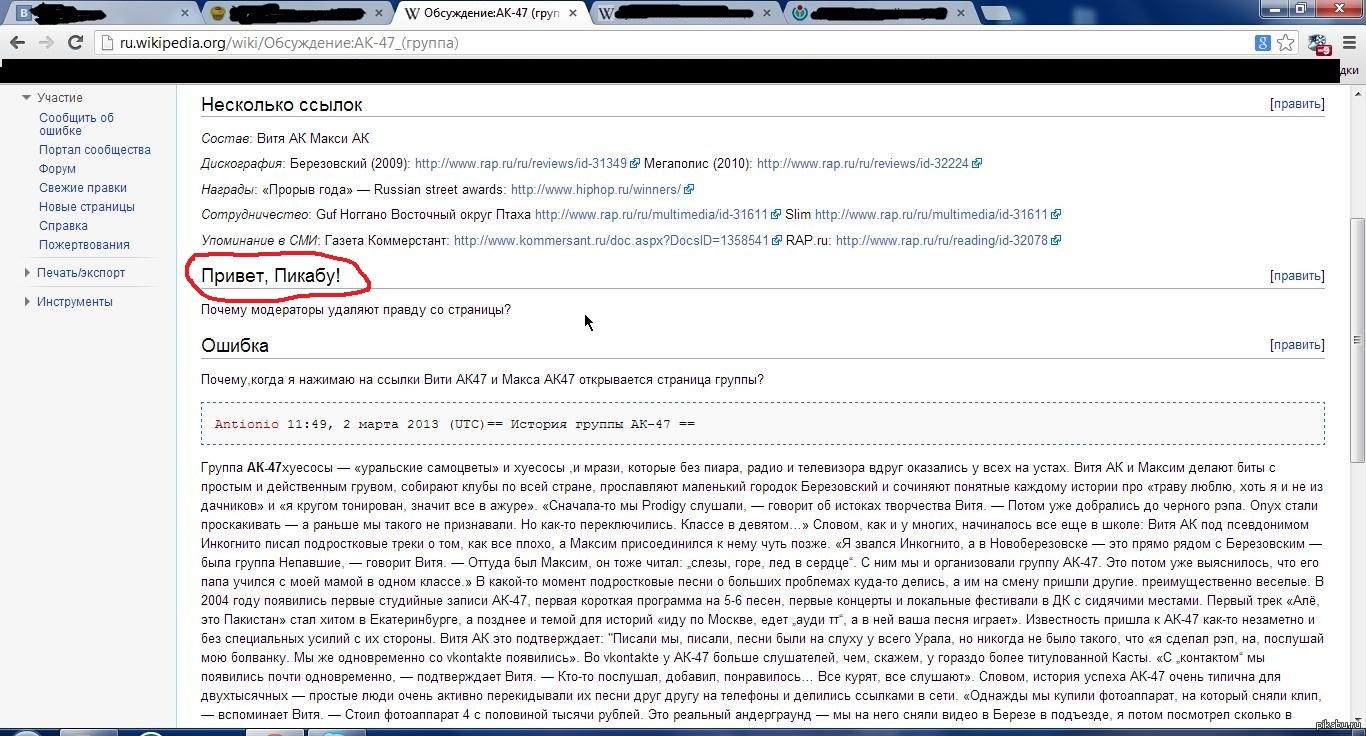The image size is (1366, 736).
Task: Edit the Ошибка section via править
Action: coord(1297,345)
